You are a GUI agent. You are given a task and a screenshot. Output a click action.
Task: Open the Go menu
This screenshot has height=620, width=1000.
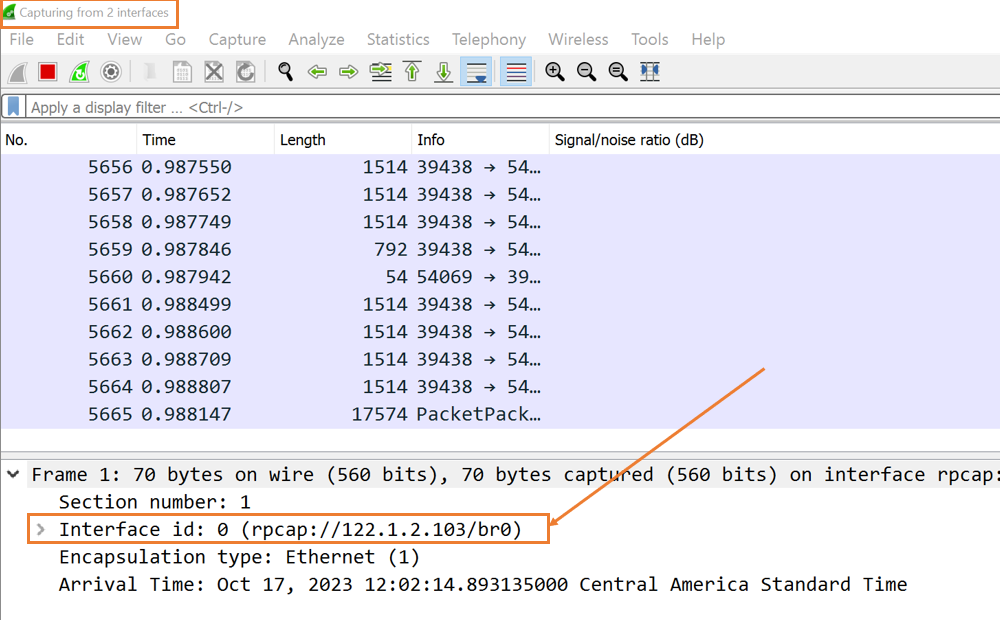175,40
